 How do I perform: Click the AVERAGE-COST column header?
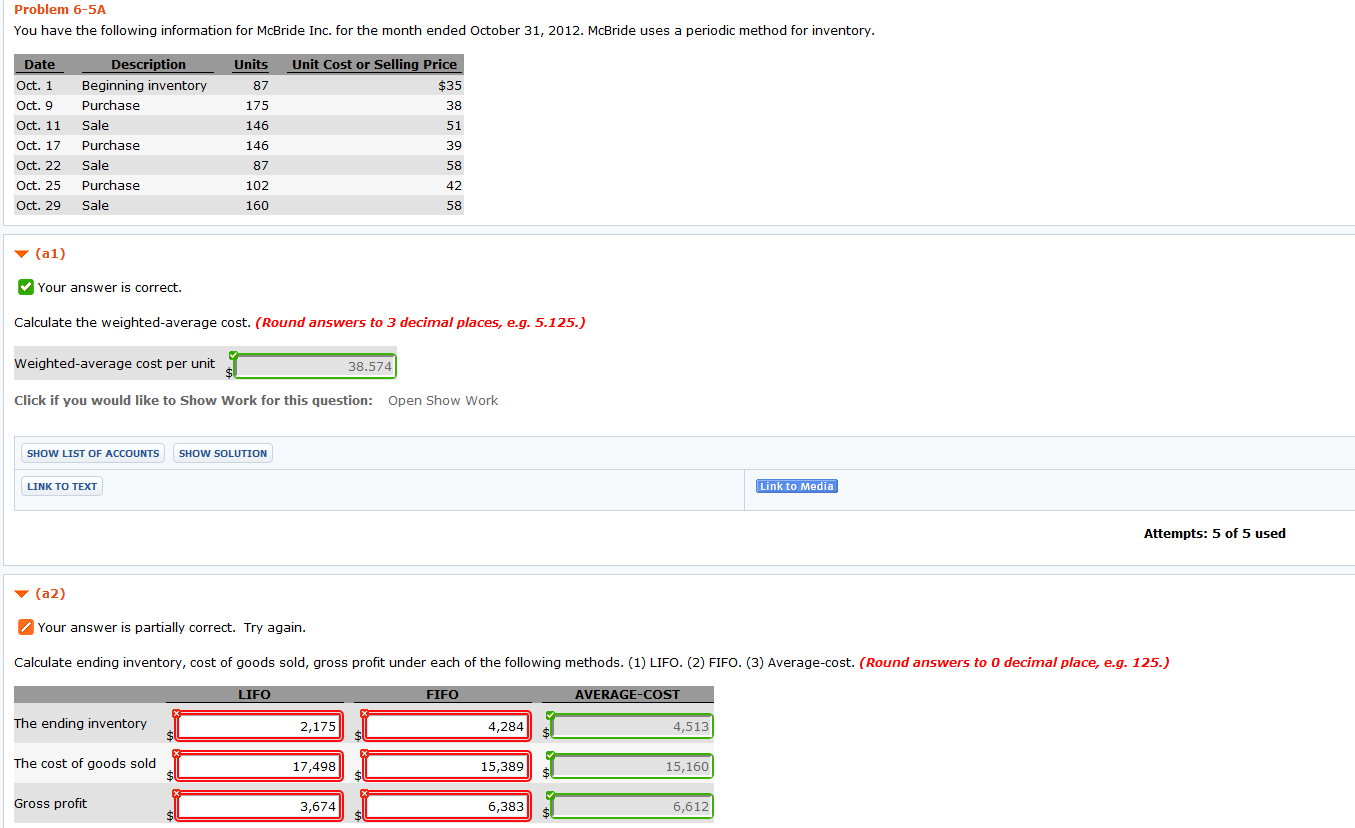[x=627, y=694]
